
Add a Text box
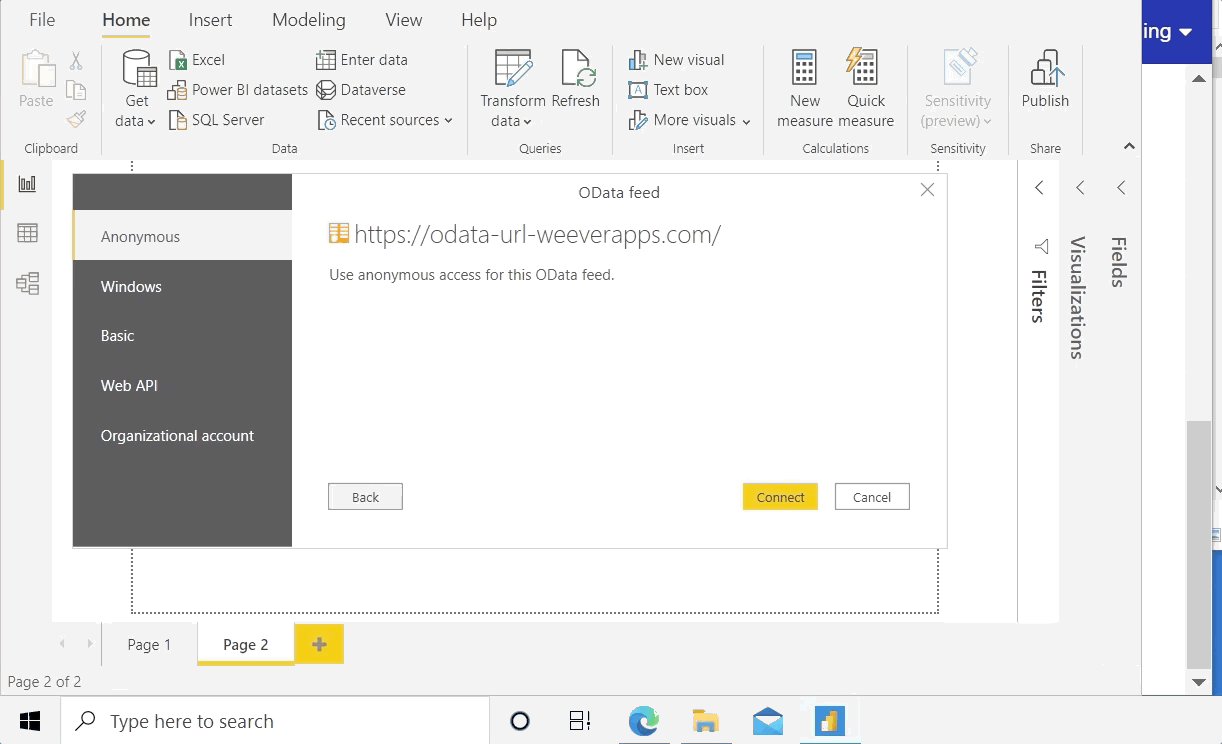tap(668, 90)
